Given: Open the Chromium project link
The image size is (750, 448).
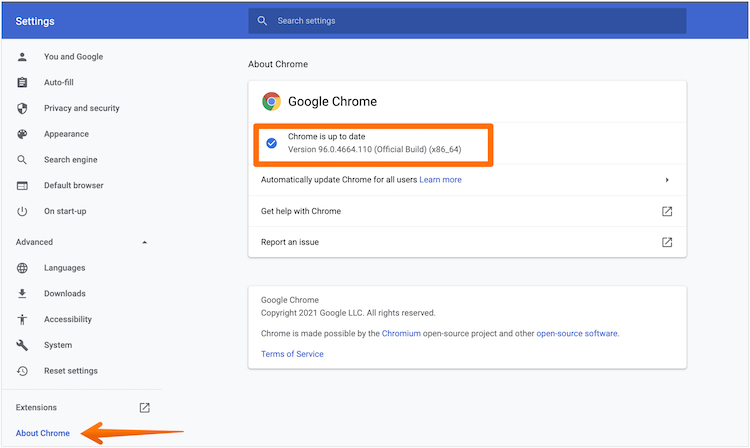Looking at the screenshot, I should pos(401,333).
